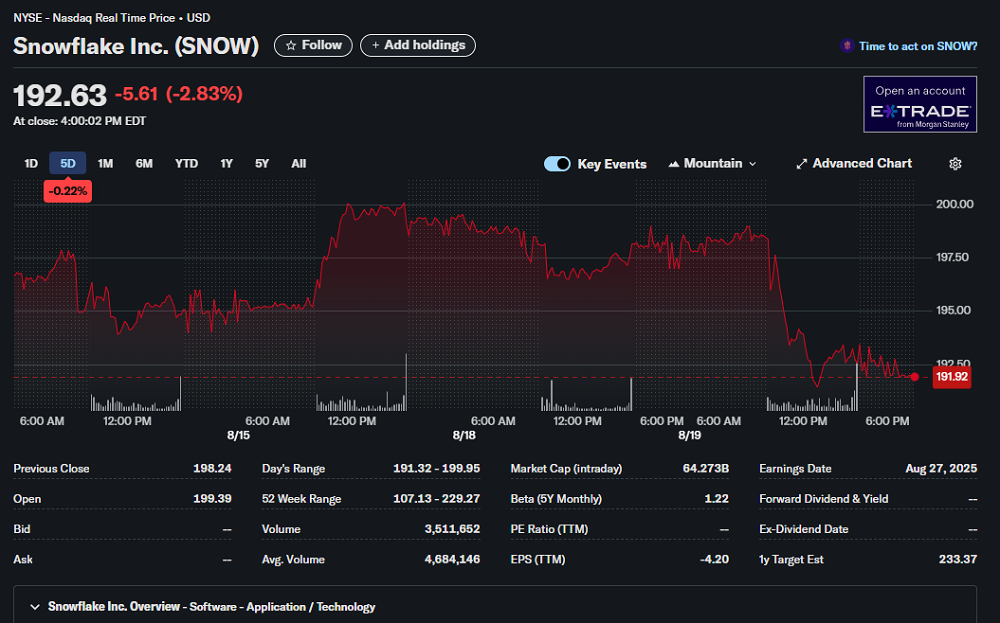The image size is (1000, 623).
Task: Click the chart settings gear icon
Action: (955, 164)
